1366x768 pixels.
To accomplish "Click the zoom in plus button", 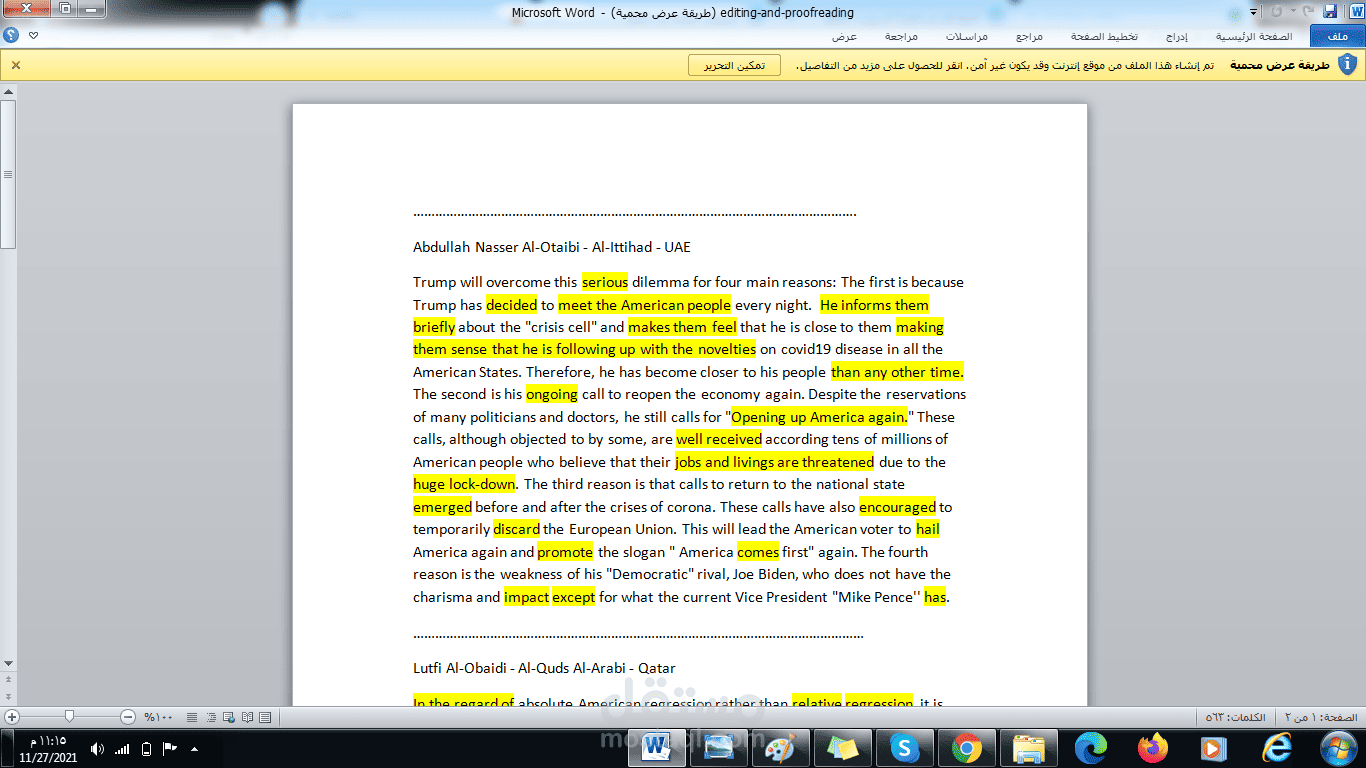I will (x=12, y=717).
